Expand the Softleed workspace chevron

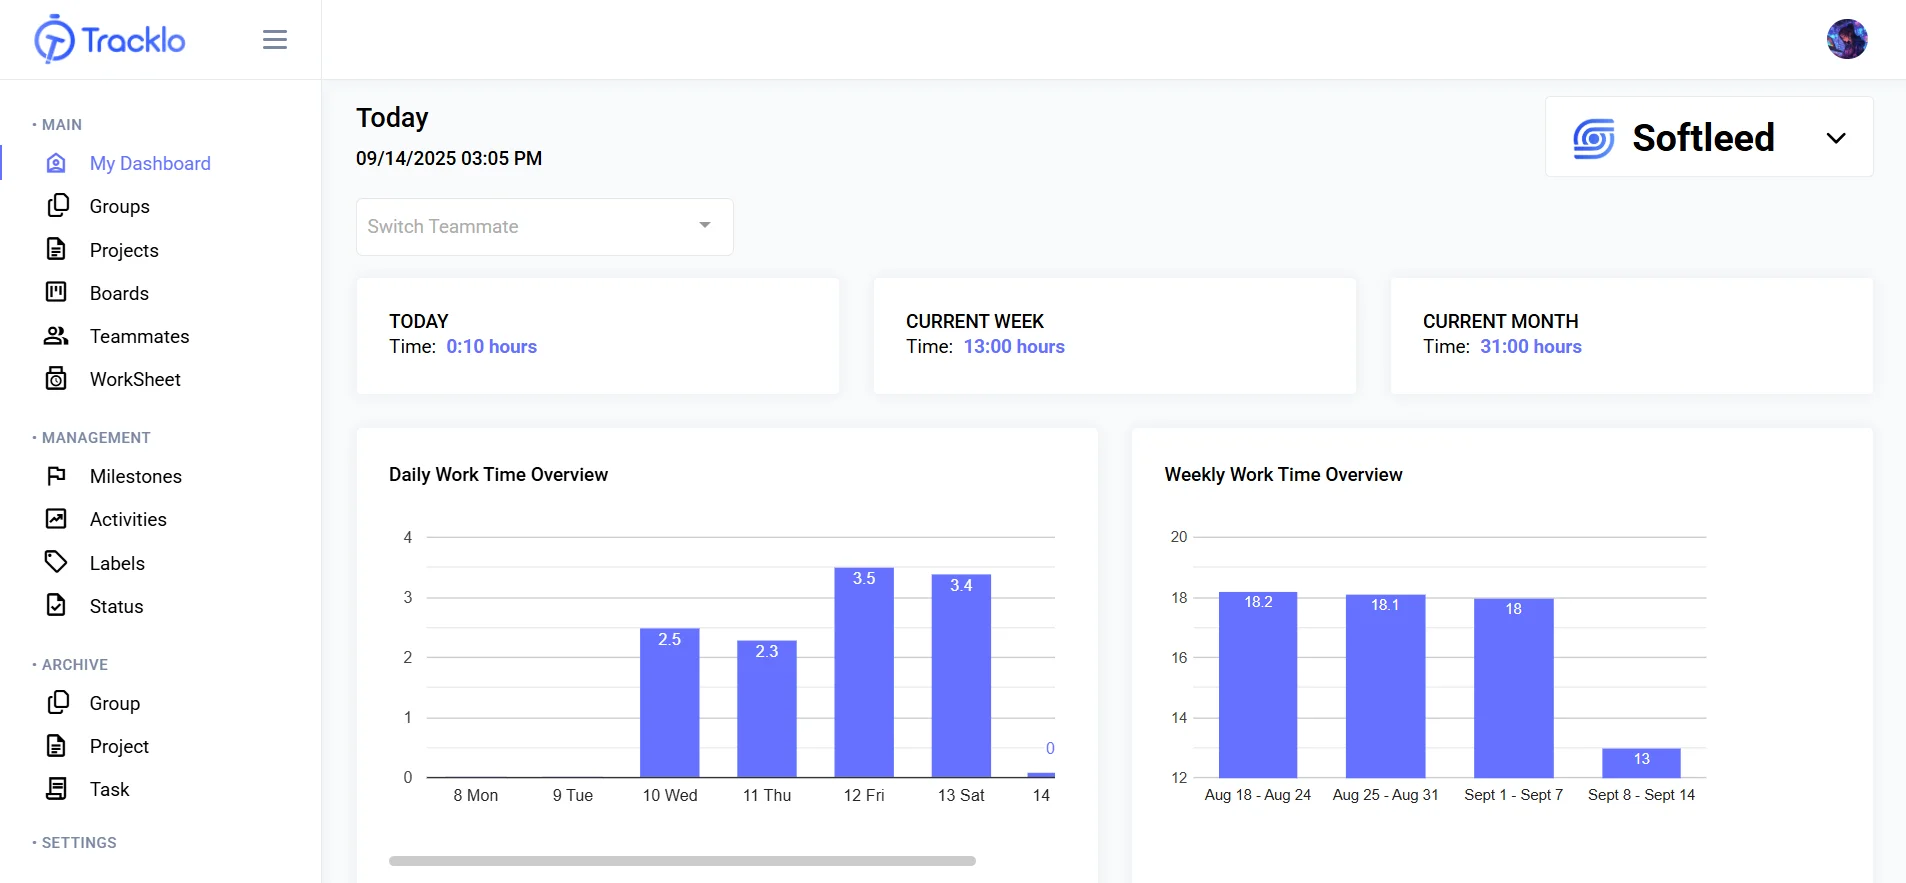point(1835,138)
